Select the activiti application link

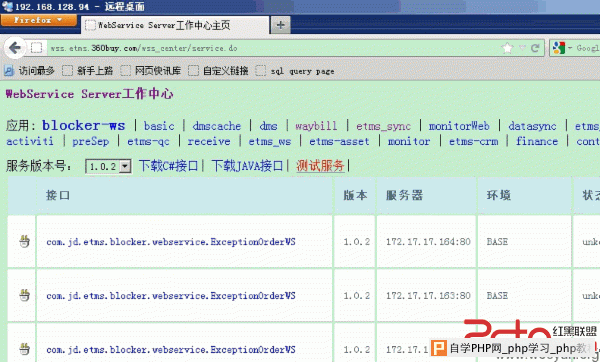point(30,141)
